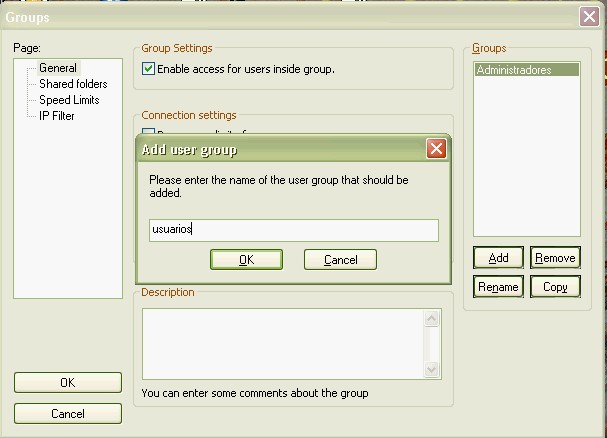Confirm with OK in Add user group dialog
The image size is (607, 438).
246,260
